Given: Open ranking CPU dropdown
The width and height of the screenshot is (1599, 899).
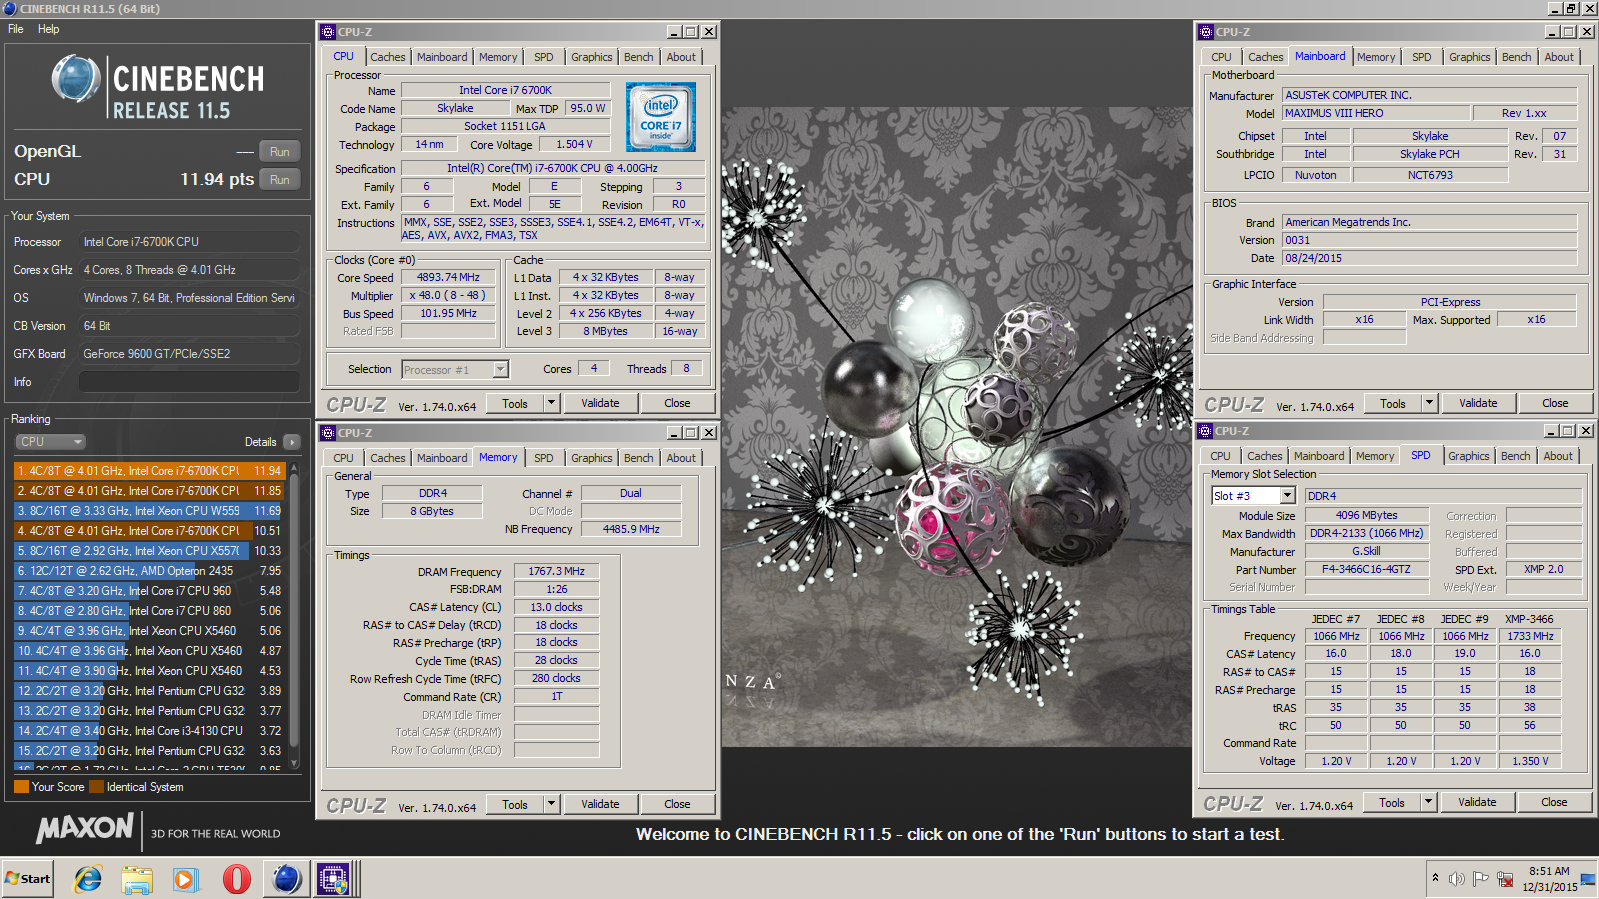Looking at the screenshot, I should (x=50, y=442).
